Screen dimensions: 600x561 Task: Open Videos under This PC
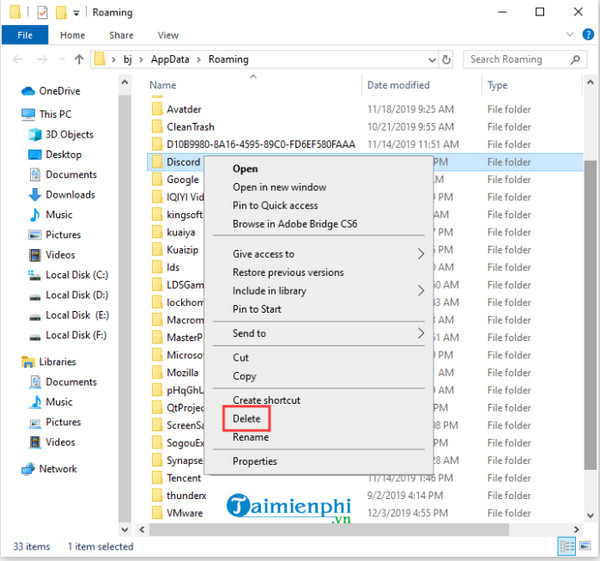(x=60, y=255)
